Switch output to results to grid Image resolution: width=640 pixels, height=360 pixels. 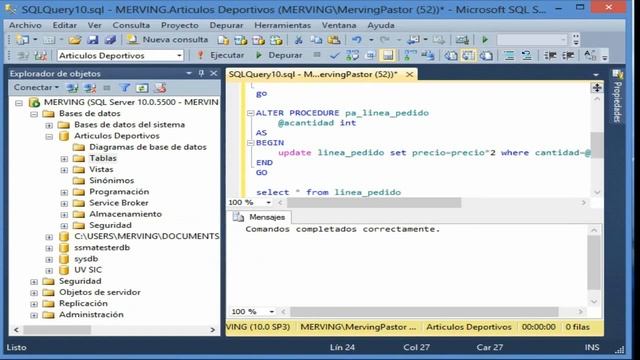pyautogui.click(x=468, y=56)
